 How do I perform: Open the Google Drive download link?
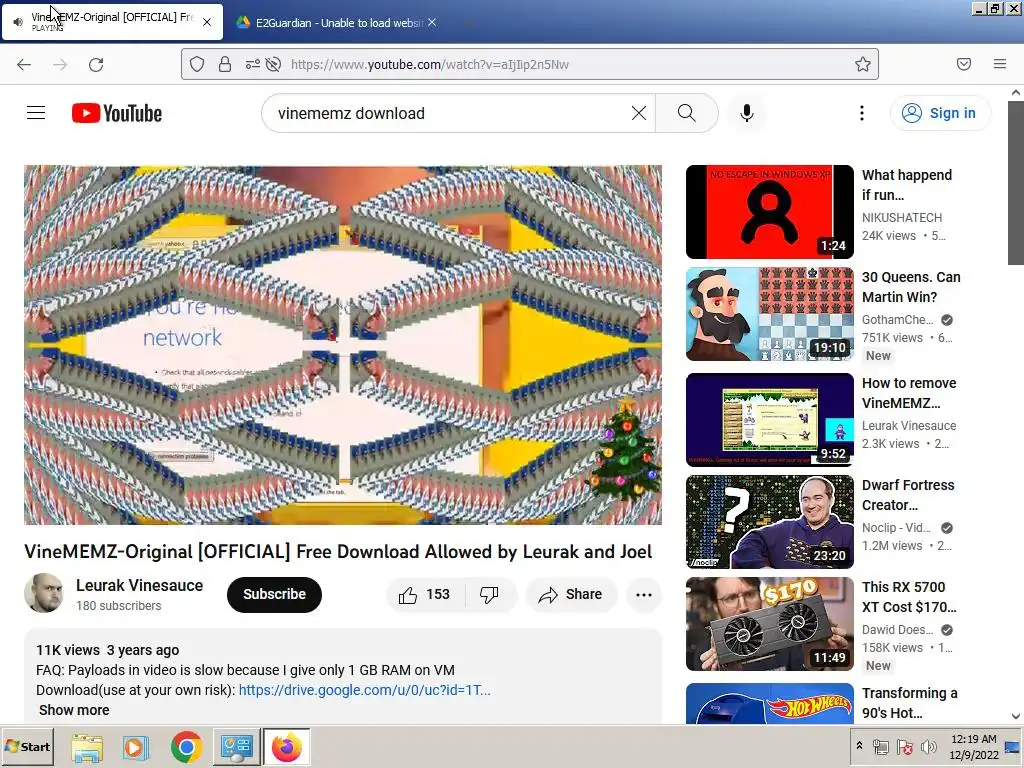pyautogui.click(x=364, y=690)
